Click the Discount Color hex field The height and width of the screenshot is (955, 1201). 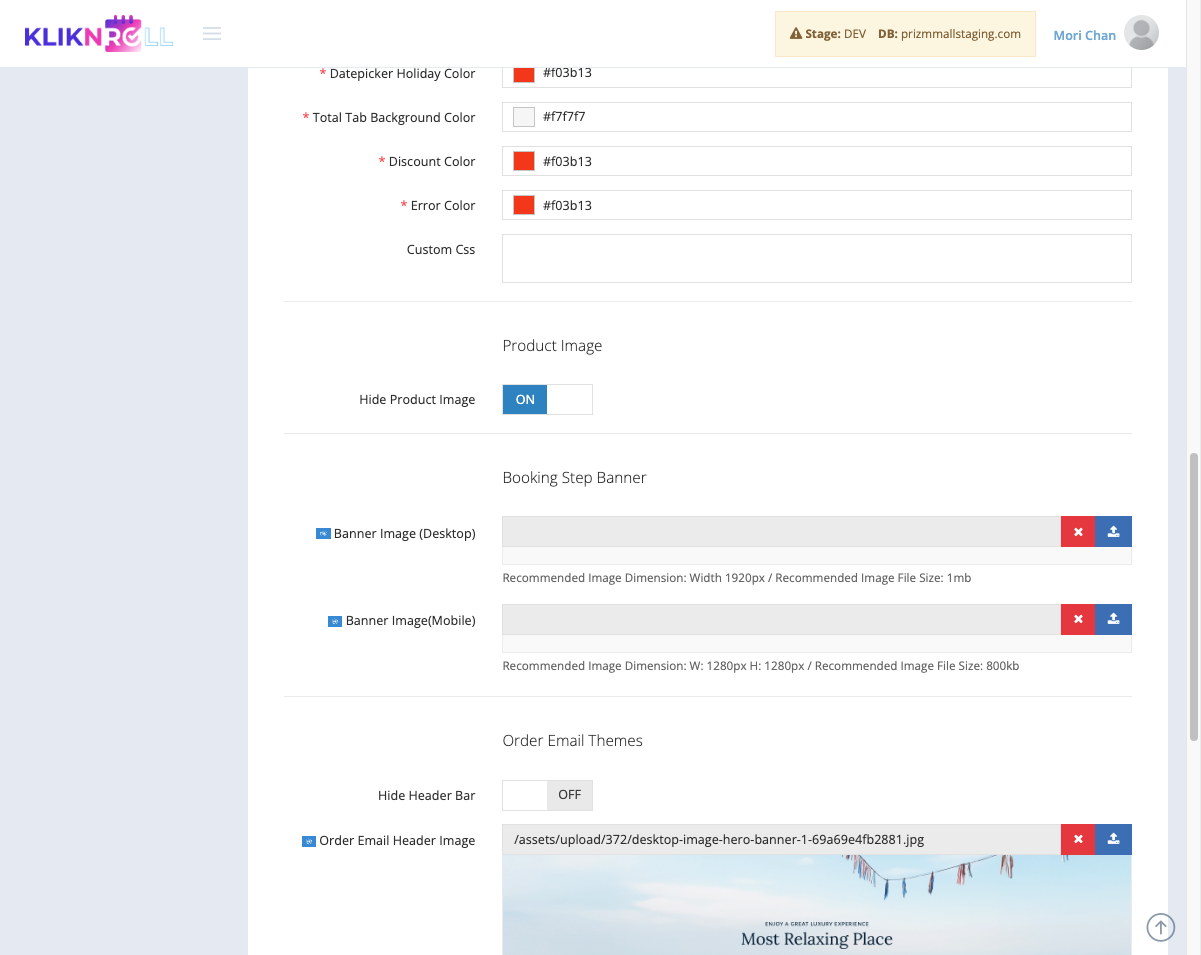click(x=816, y=161)
